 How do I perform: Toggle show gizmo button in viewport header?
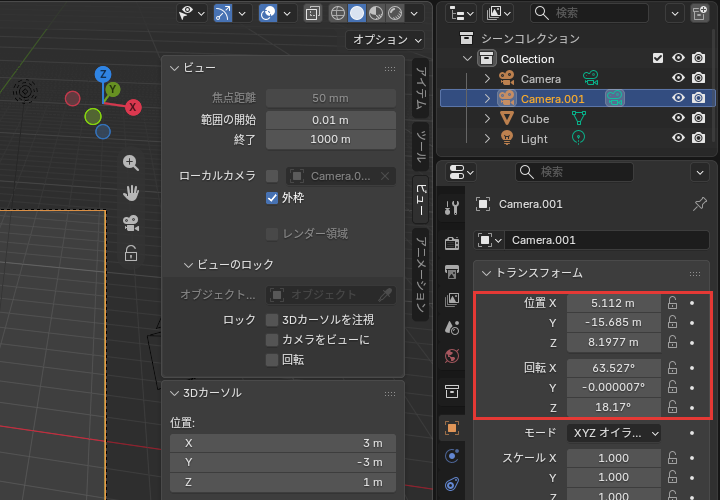click(x=223, y=13)
